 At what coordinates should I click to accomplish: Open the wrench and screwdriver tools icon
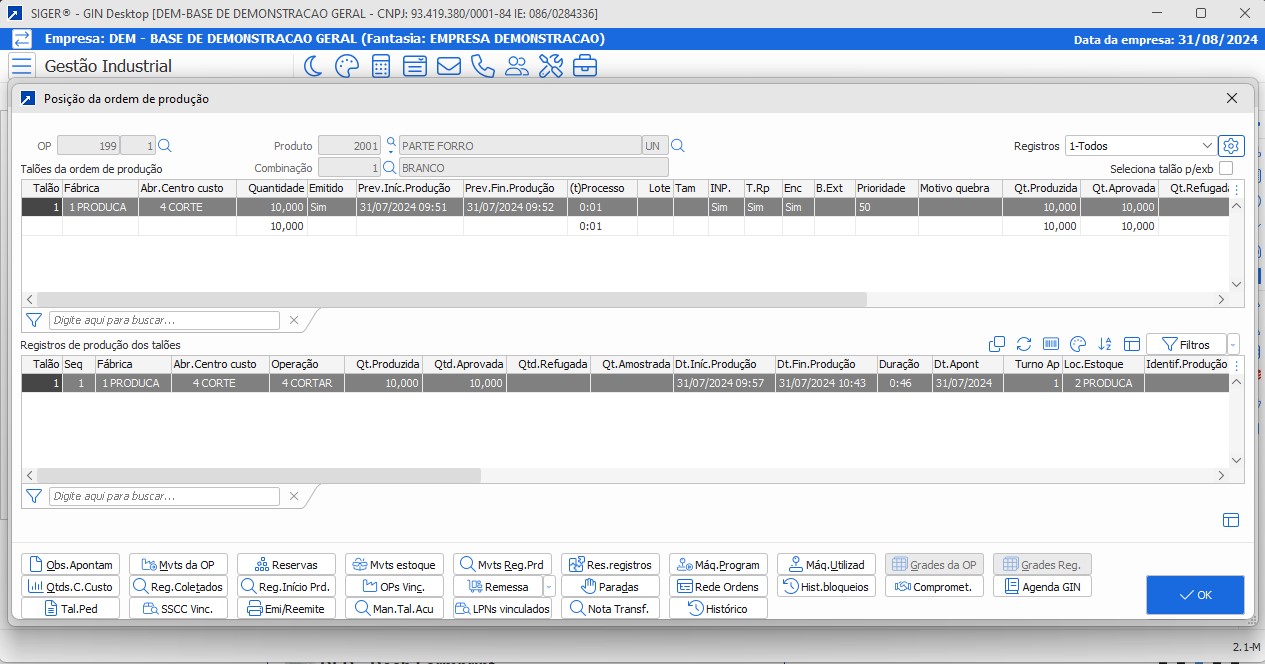point(551,67)
